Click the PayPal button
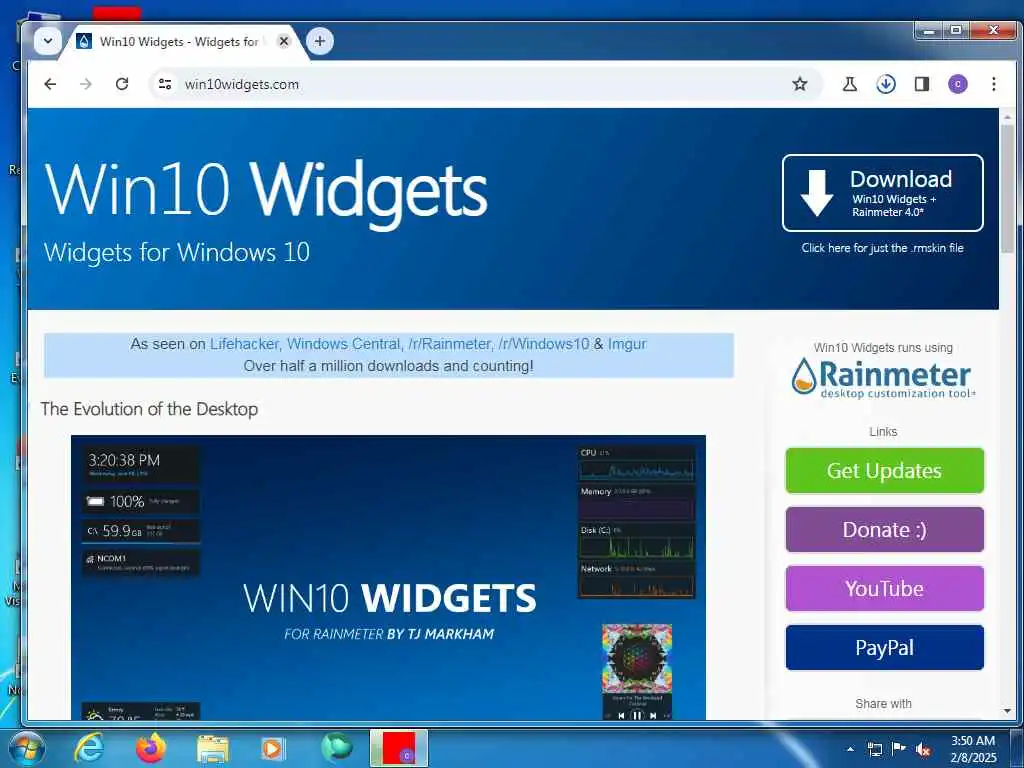Viewport: 1024px width, 768px height. [x=884, y=647]
